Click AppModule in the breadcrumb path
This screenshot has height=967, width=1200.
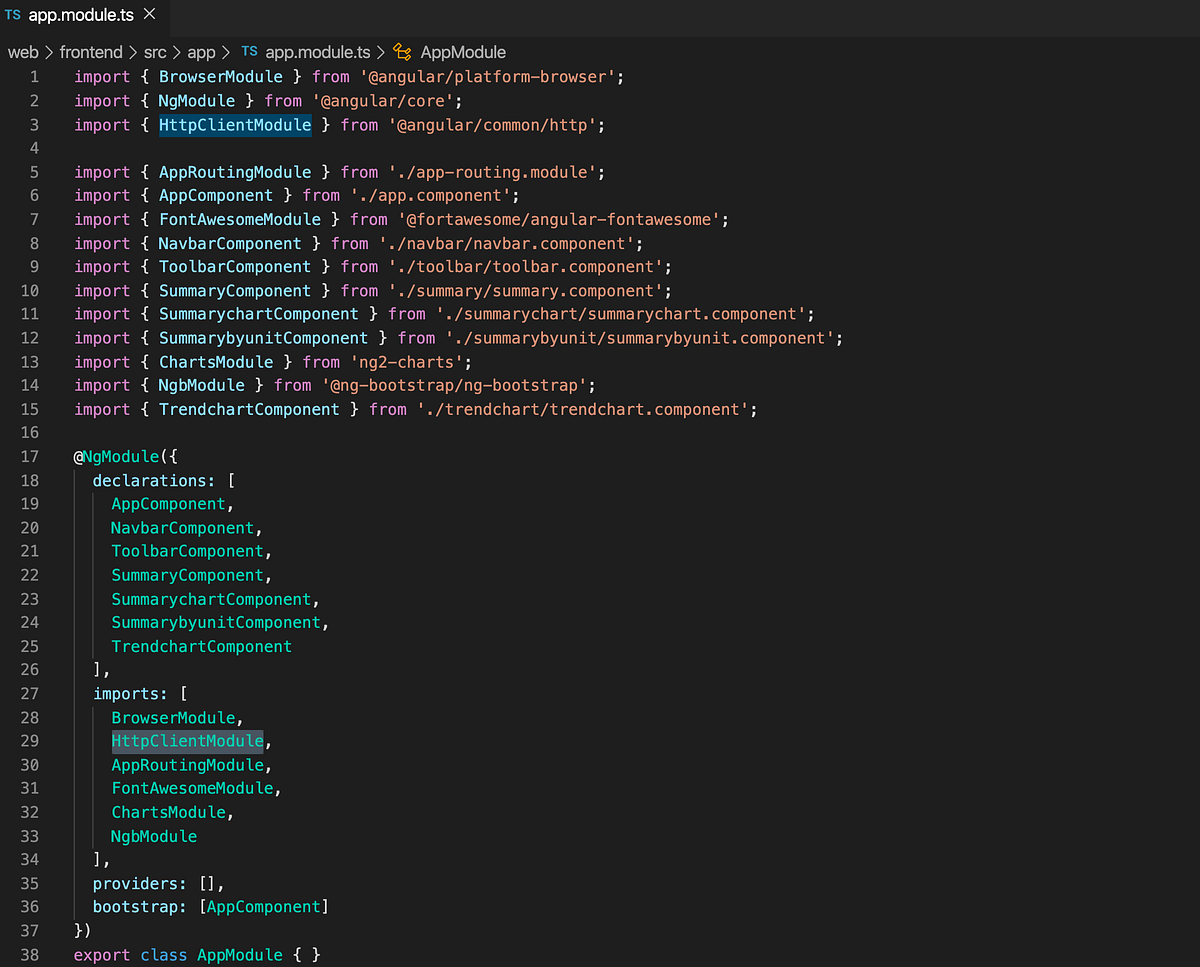[463, 51]
